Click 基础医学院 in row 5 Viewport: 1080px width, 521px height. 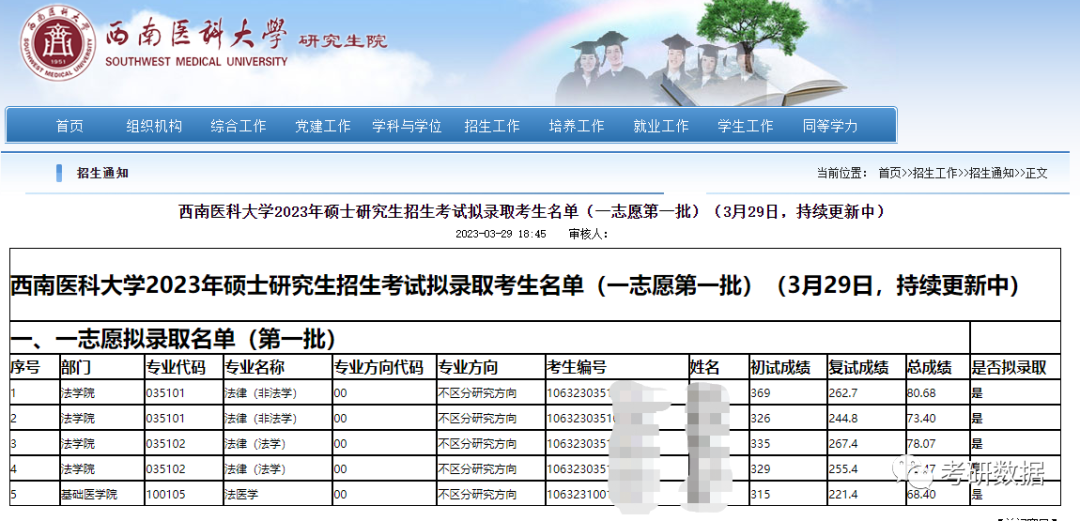pyautogui.click(x=89, y=494)
